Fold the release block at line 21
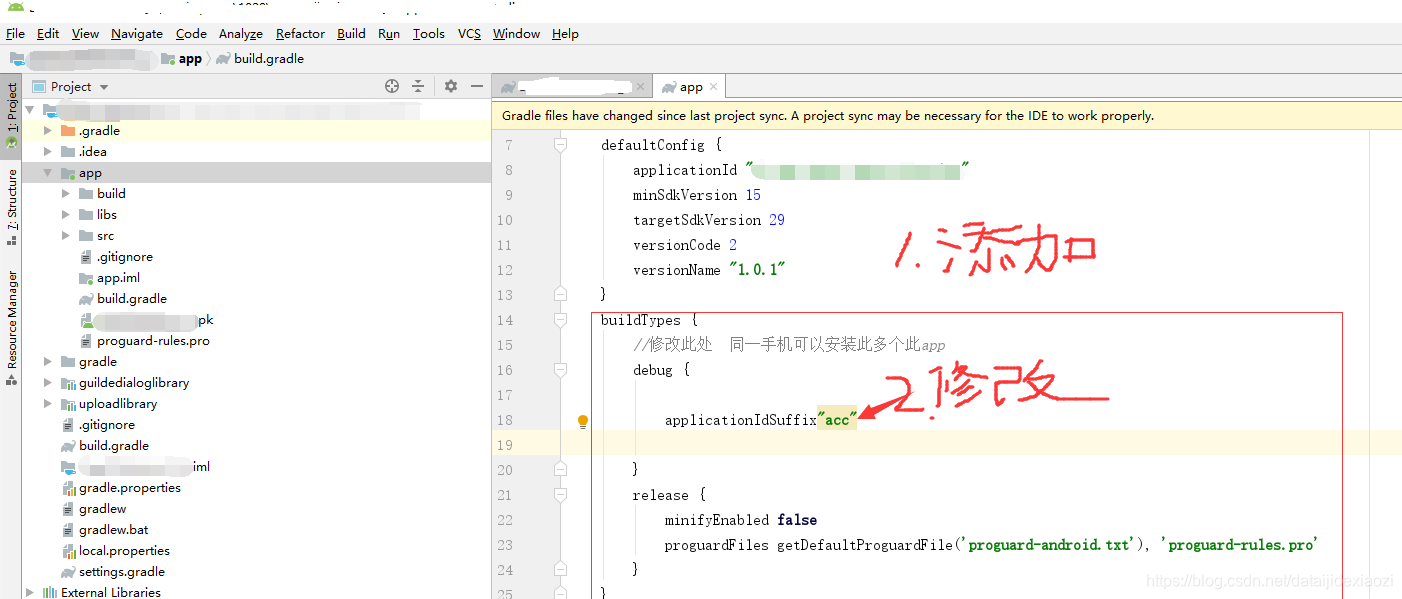The width and height of the screenshot is (1402, 599). (x=560, y=495)
